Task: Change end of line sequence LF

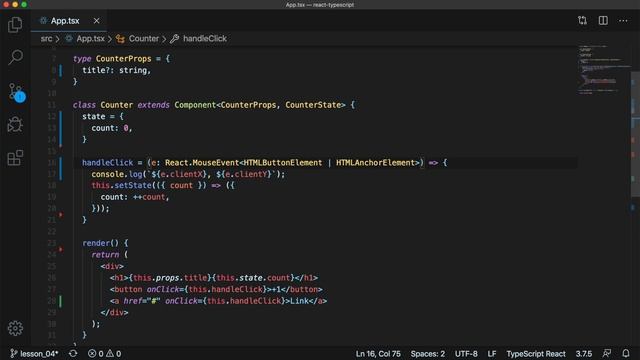Action: tap(492, 353)
